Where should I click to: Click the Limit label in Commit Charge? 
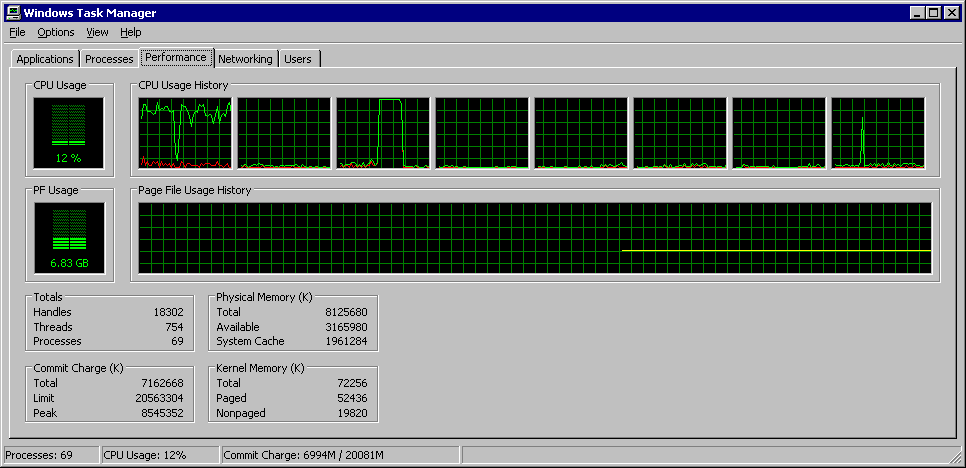point(43,398)
